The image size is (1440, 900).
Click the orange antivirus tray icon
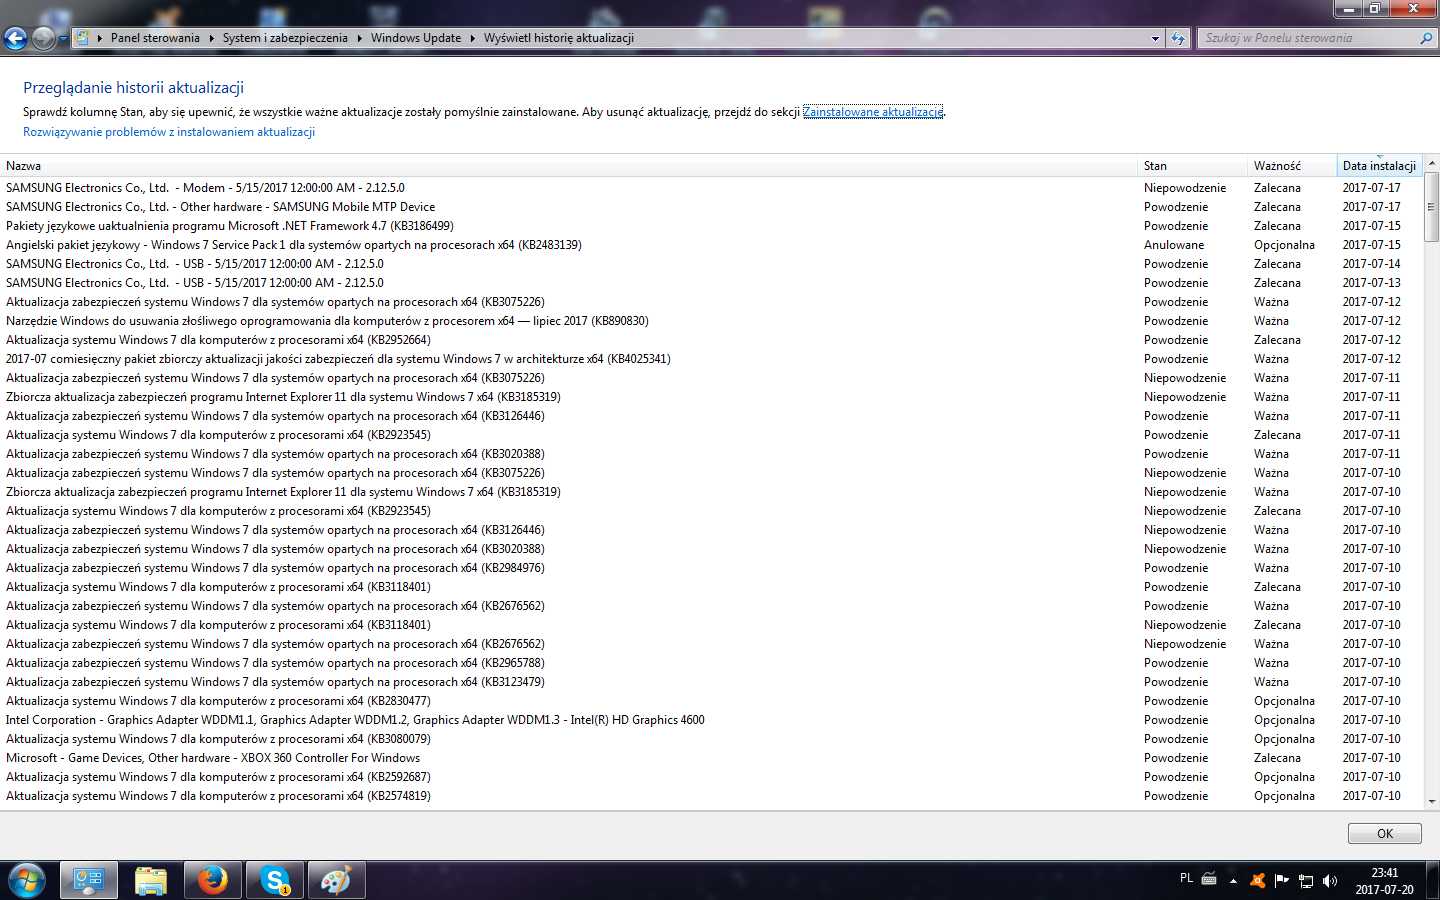pyautogui.click(x=1258, y=881)
